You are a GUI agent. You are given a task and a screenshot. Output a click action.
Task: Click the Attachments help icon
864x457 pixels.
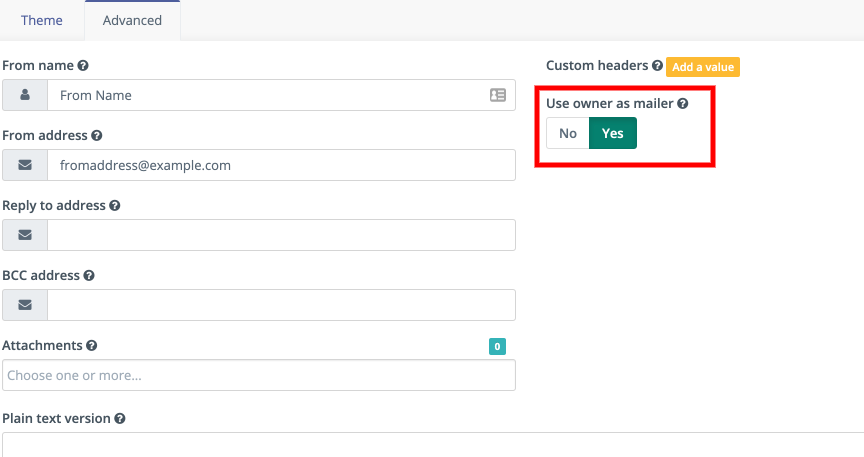click(92, 346)
